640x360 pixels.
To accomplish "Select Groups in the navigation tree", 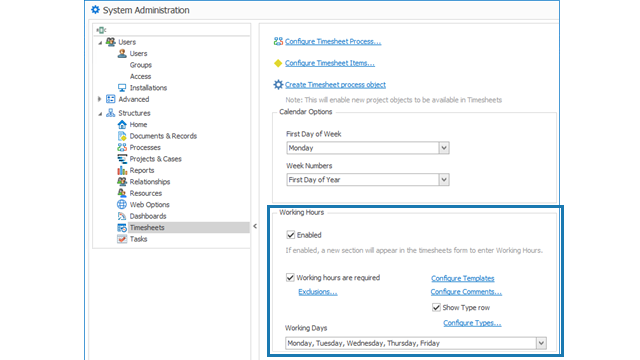I will [140, 65].
